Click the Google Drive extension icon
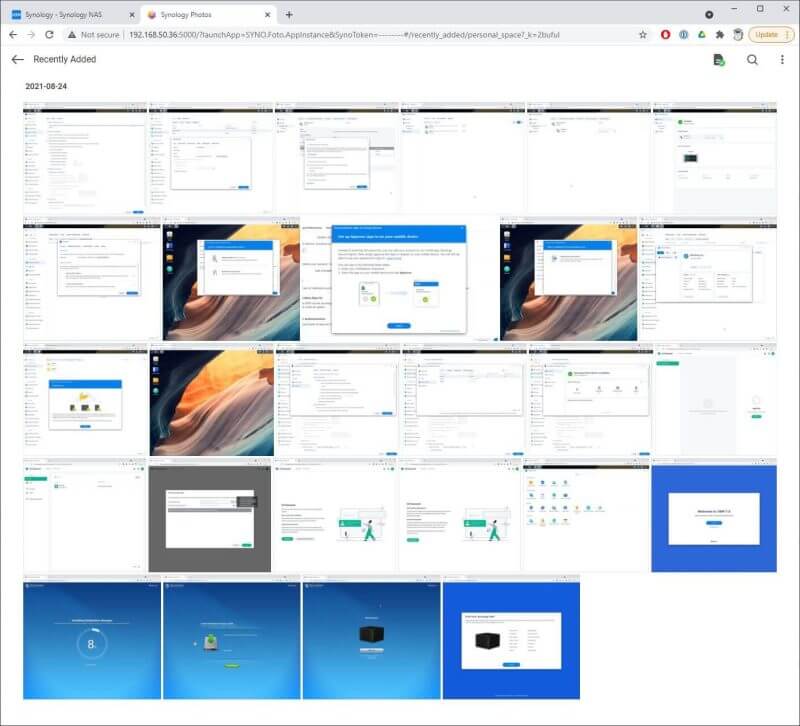The image size is (800, 726). (702, 34)
